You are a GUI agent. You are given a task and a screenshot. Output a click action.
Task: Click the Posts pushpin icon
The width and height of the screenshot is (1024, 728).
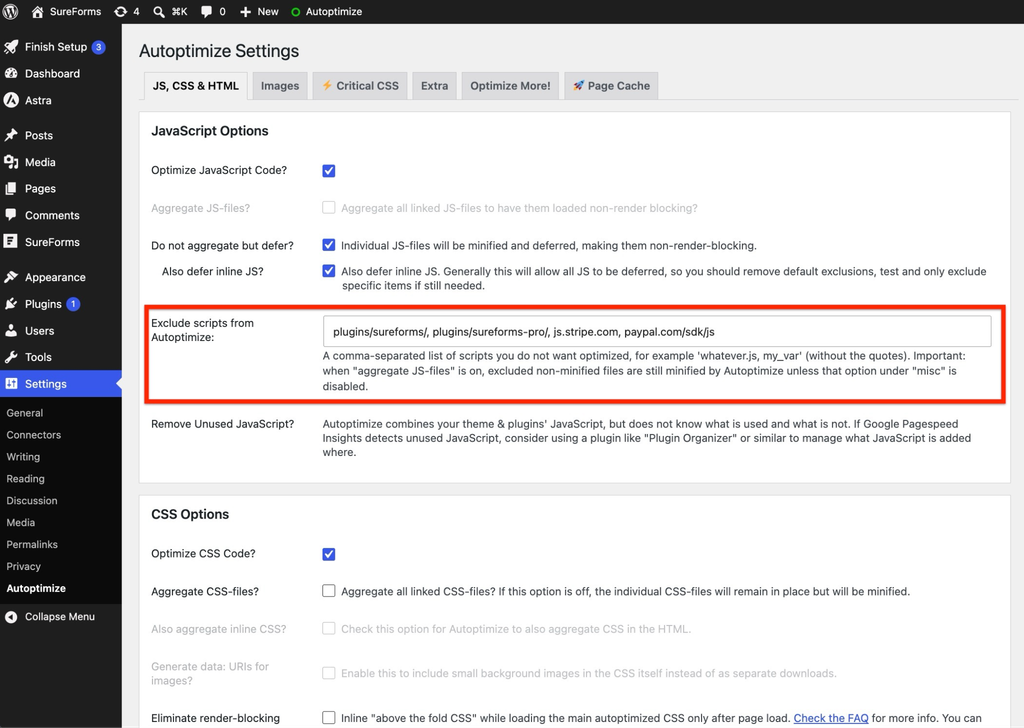[11, 135]
